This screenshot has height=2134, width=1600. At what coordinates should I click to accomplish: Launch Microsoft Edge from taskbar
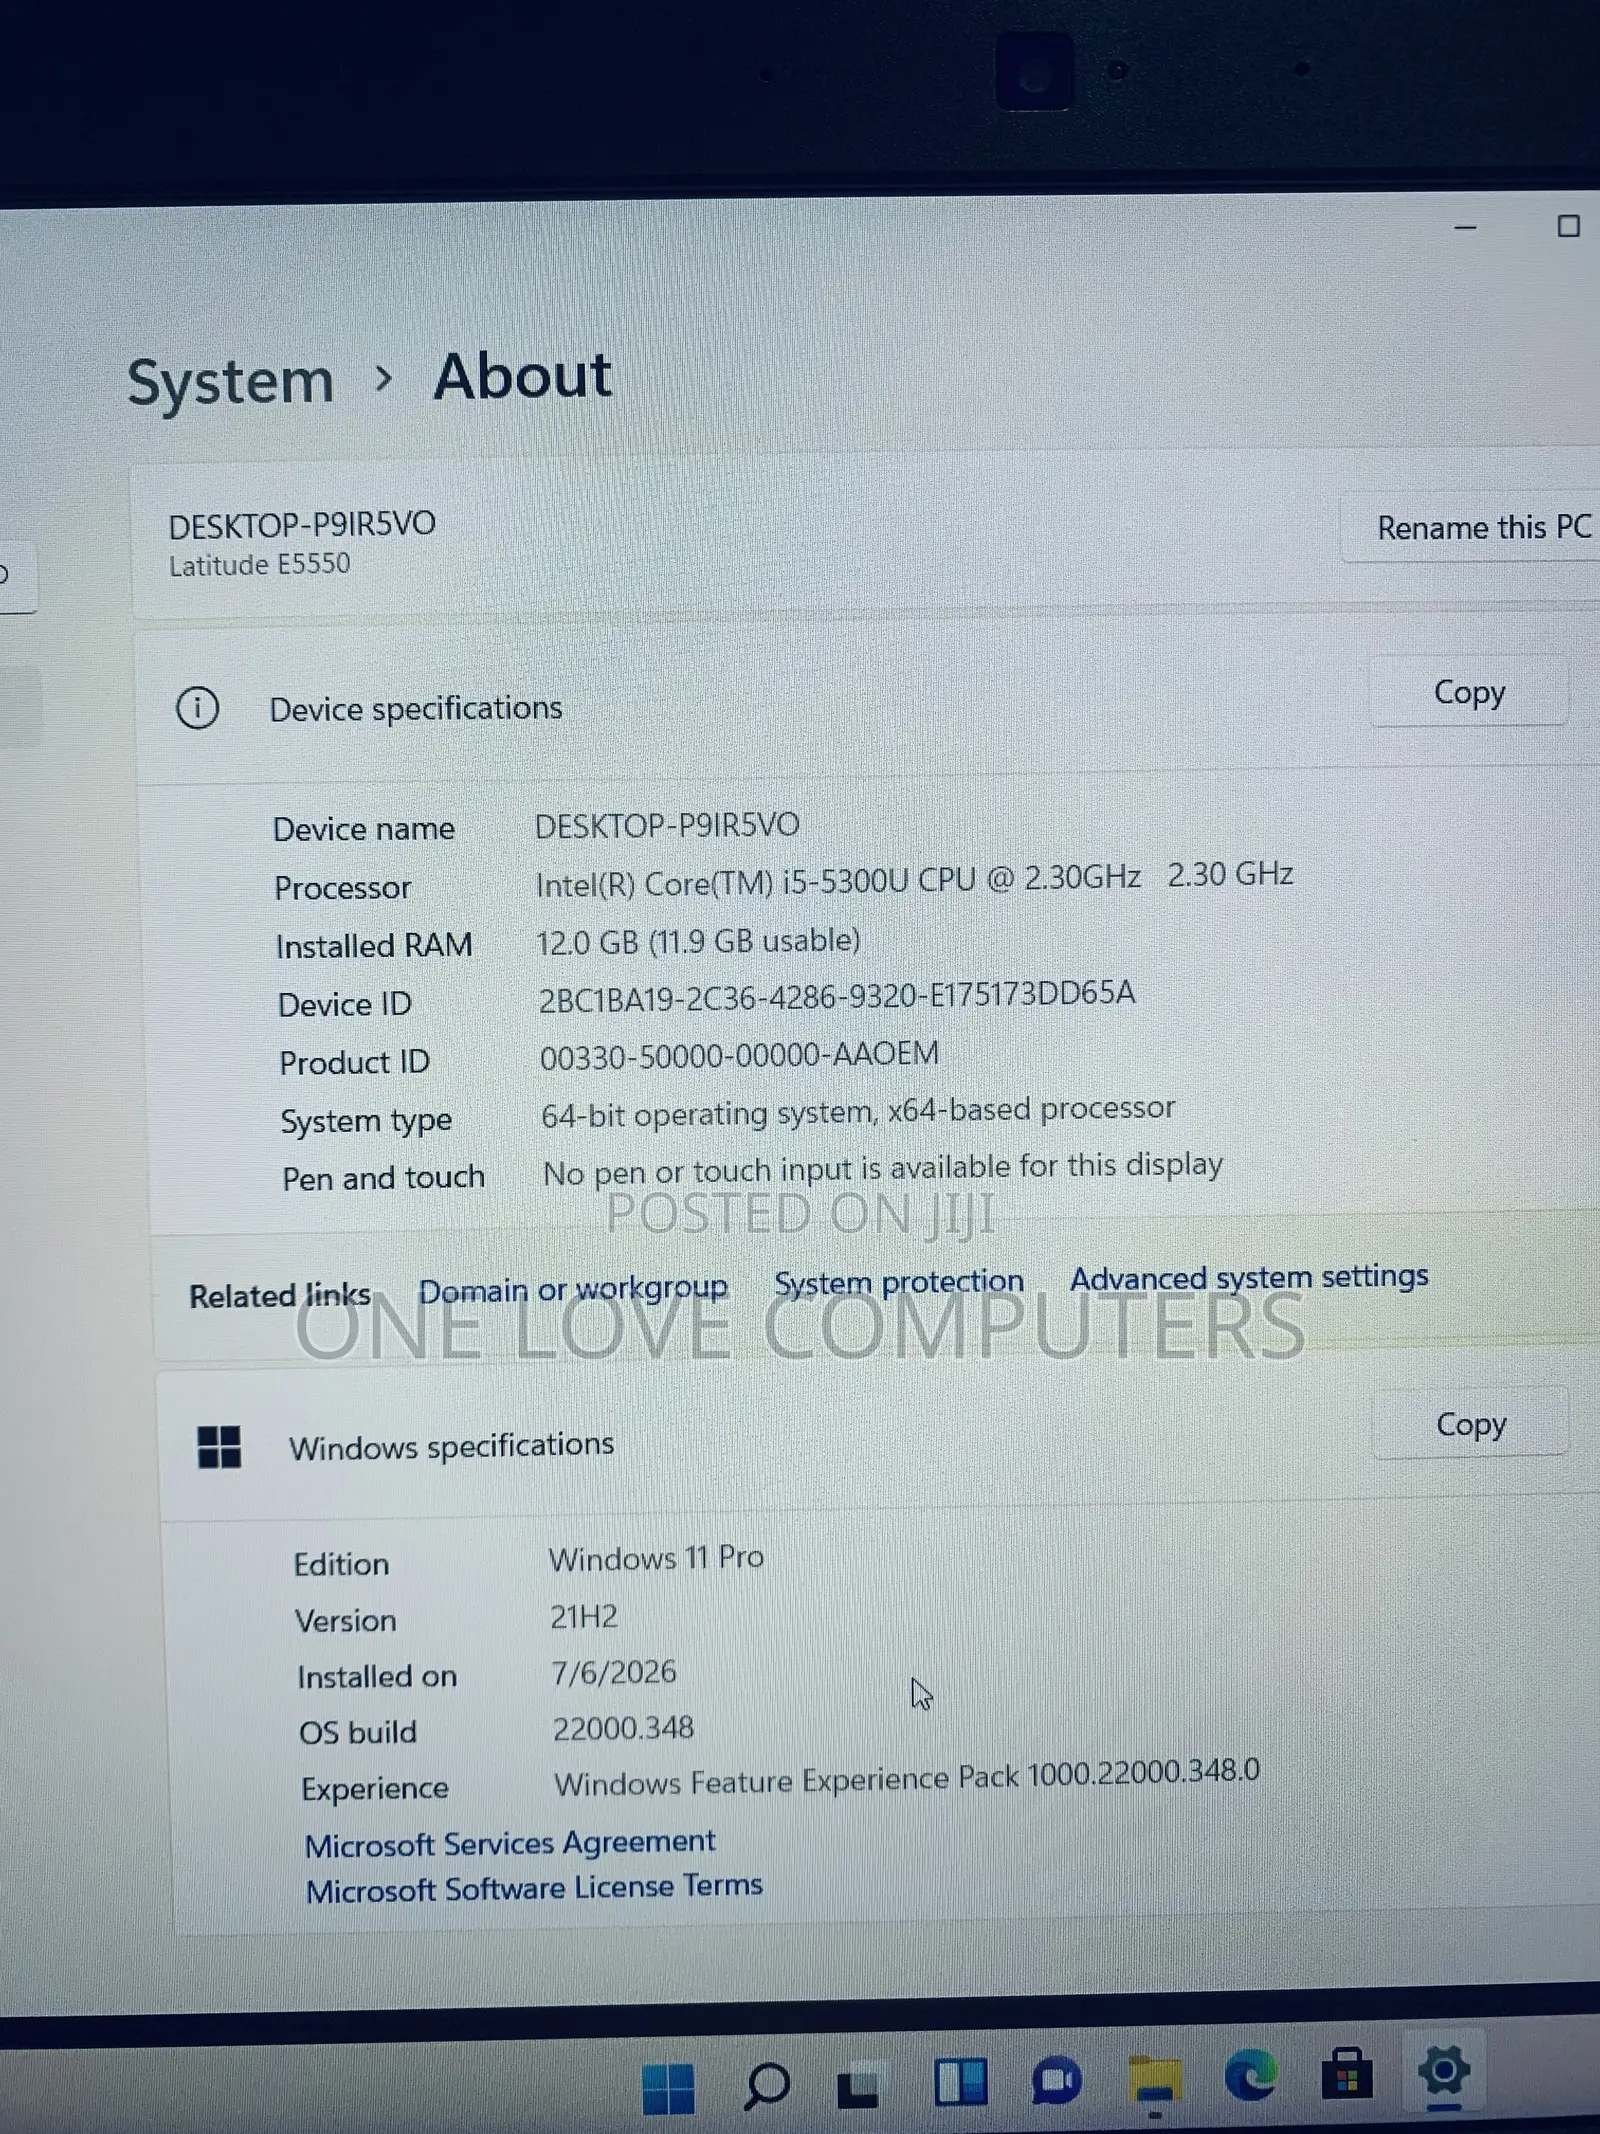point(1251,2074)
